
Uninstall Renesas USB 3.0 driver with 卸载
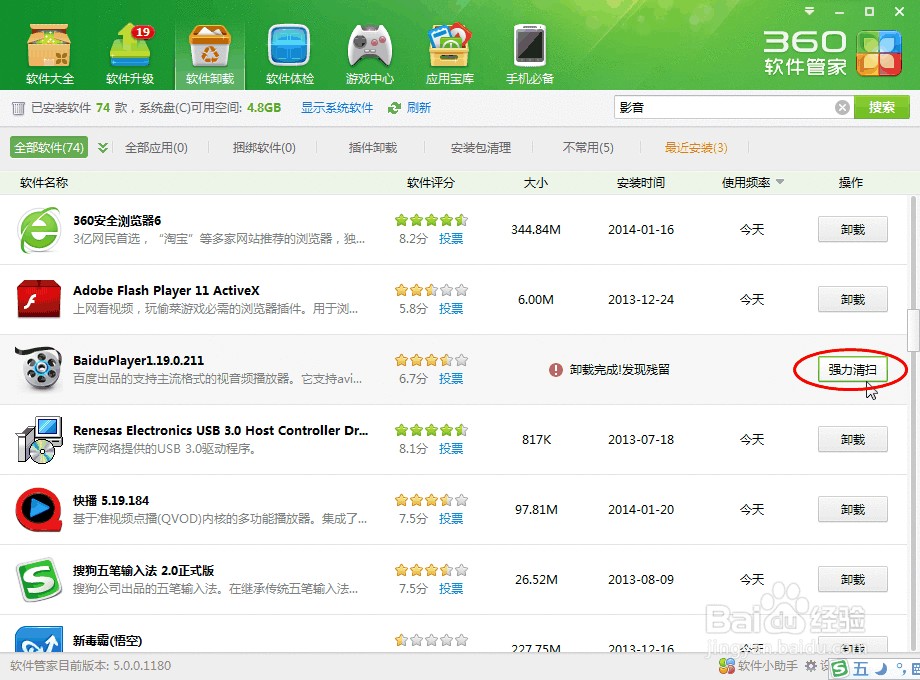pos(853,439)
